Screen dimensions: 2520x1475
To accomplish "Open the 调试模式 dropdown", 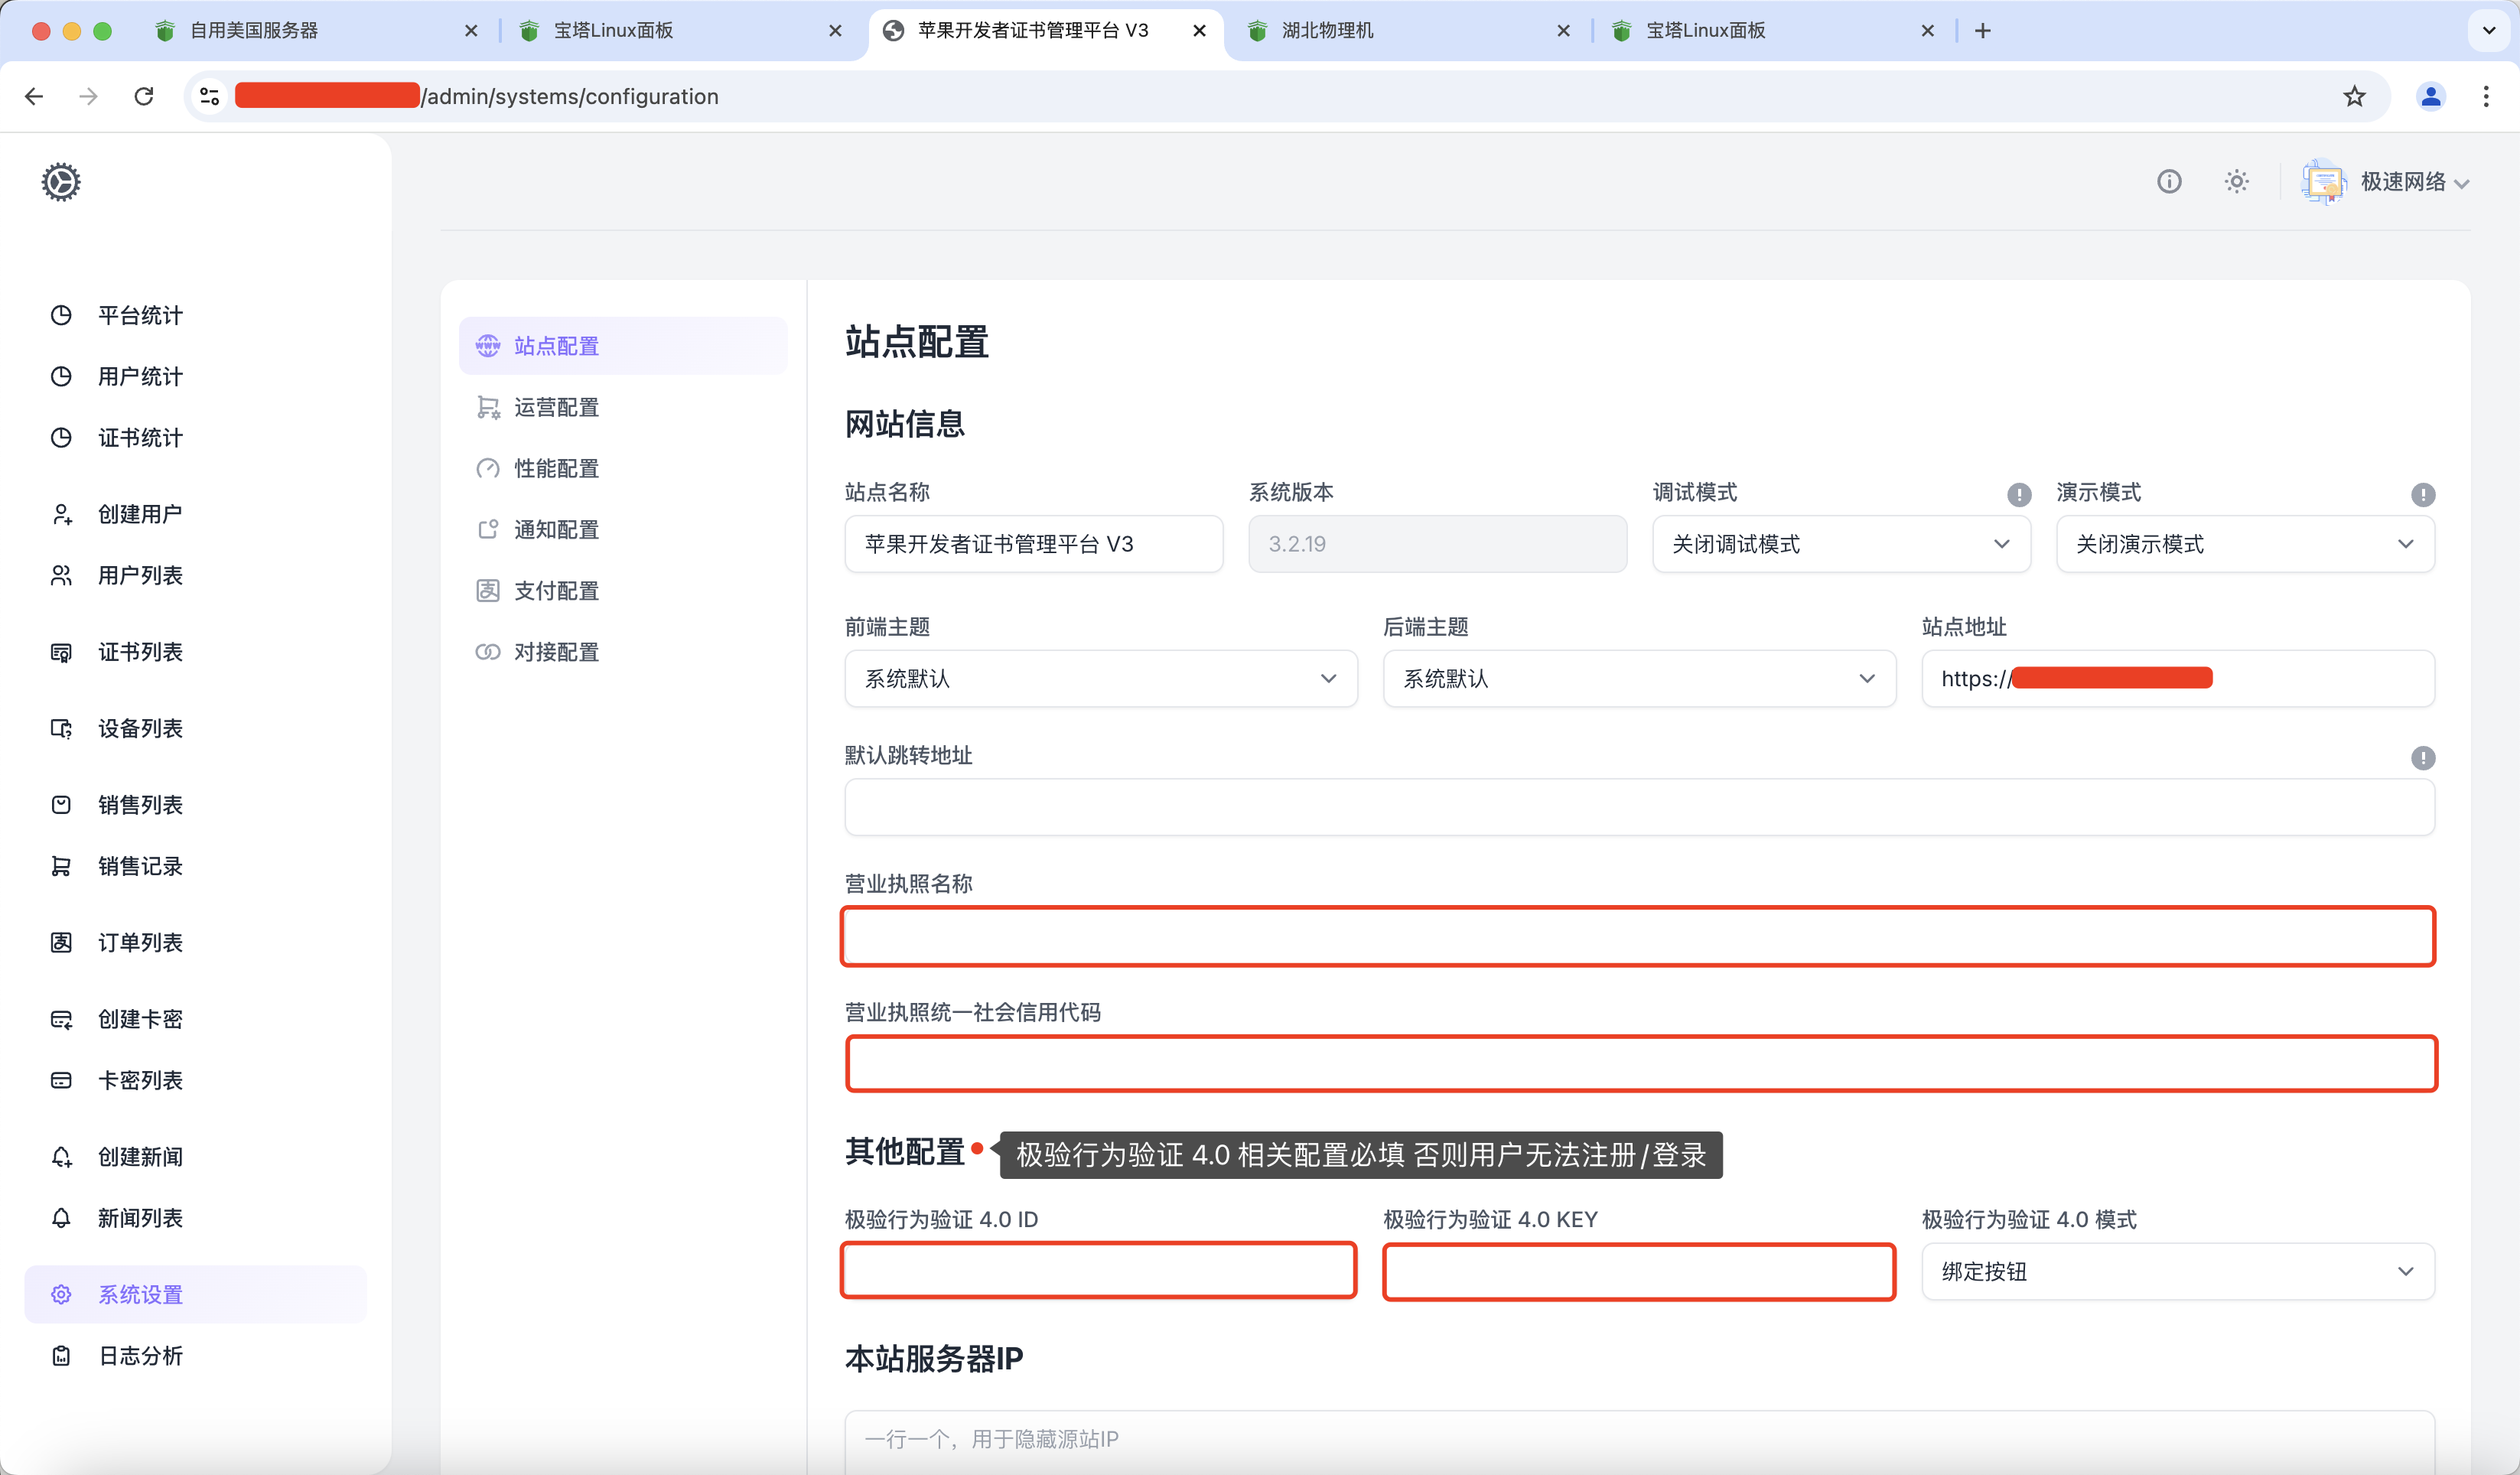I will point(1841,544).
